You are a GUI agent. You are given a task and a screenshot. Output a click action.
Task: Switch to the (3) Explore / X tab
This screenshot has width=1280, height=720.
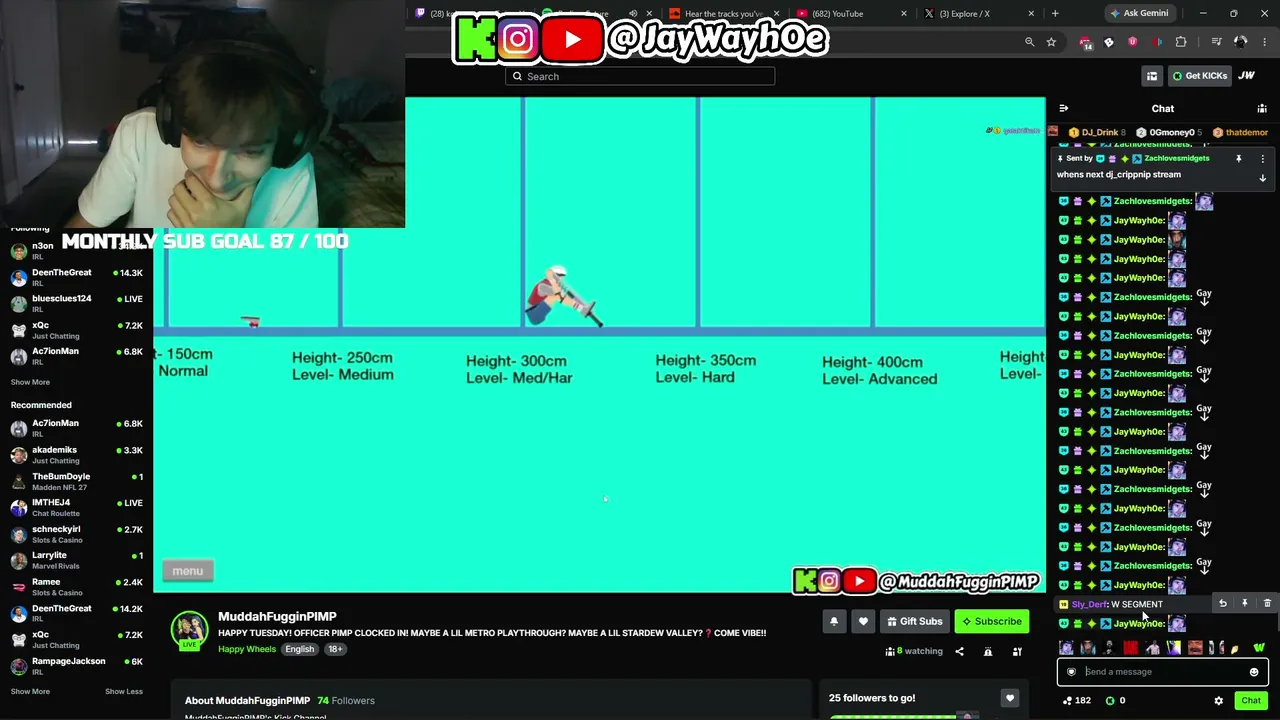click(x=964, y=13)
